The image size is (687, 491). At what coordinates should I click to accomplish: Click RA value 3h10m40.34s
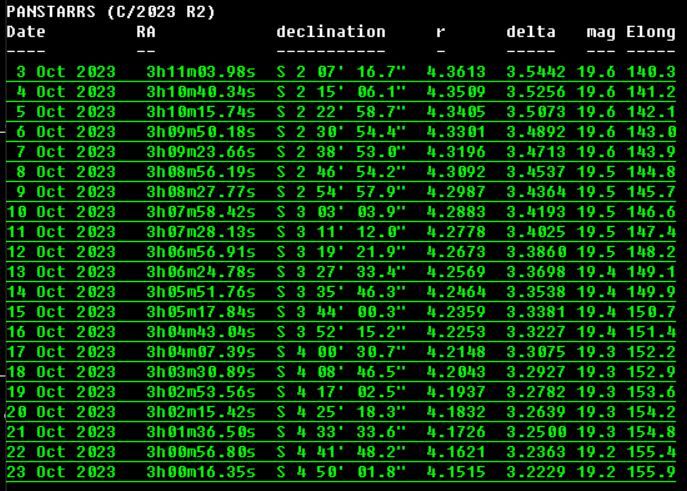click(200, 92)
